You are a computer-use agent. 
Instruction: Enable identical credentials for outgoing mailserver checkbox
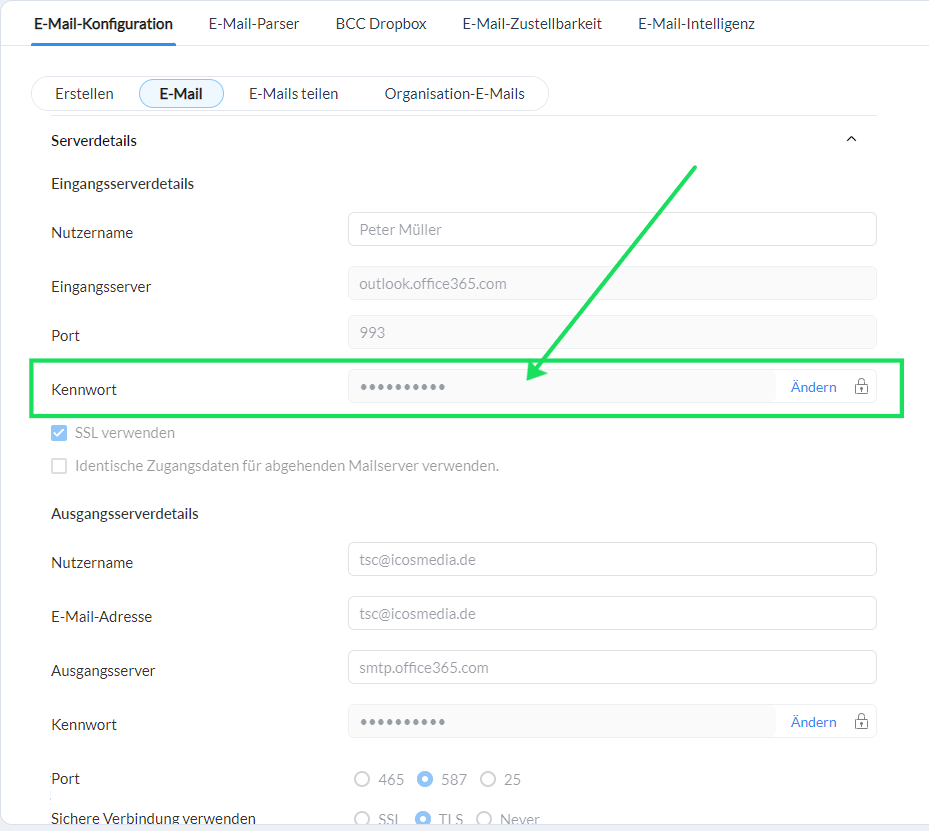click(x=59, y=466)
